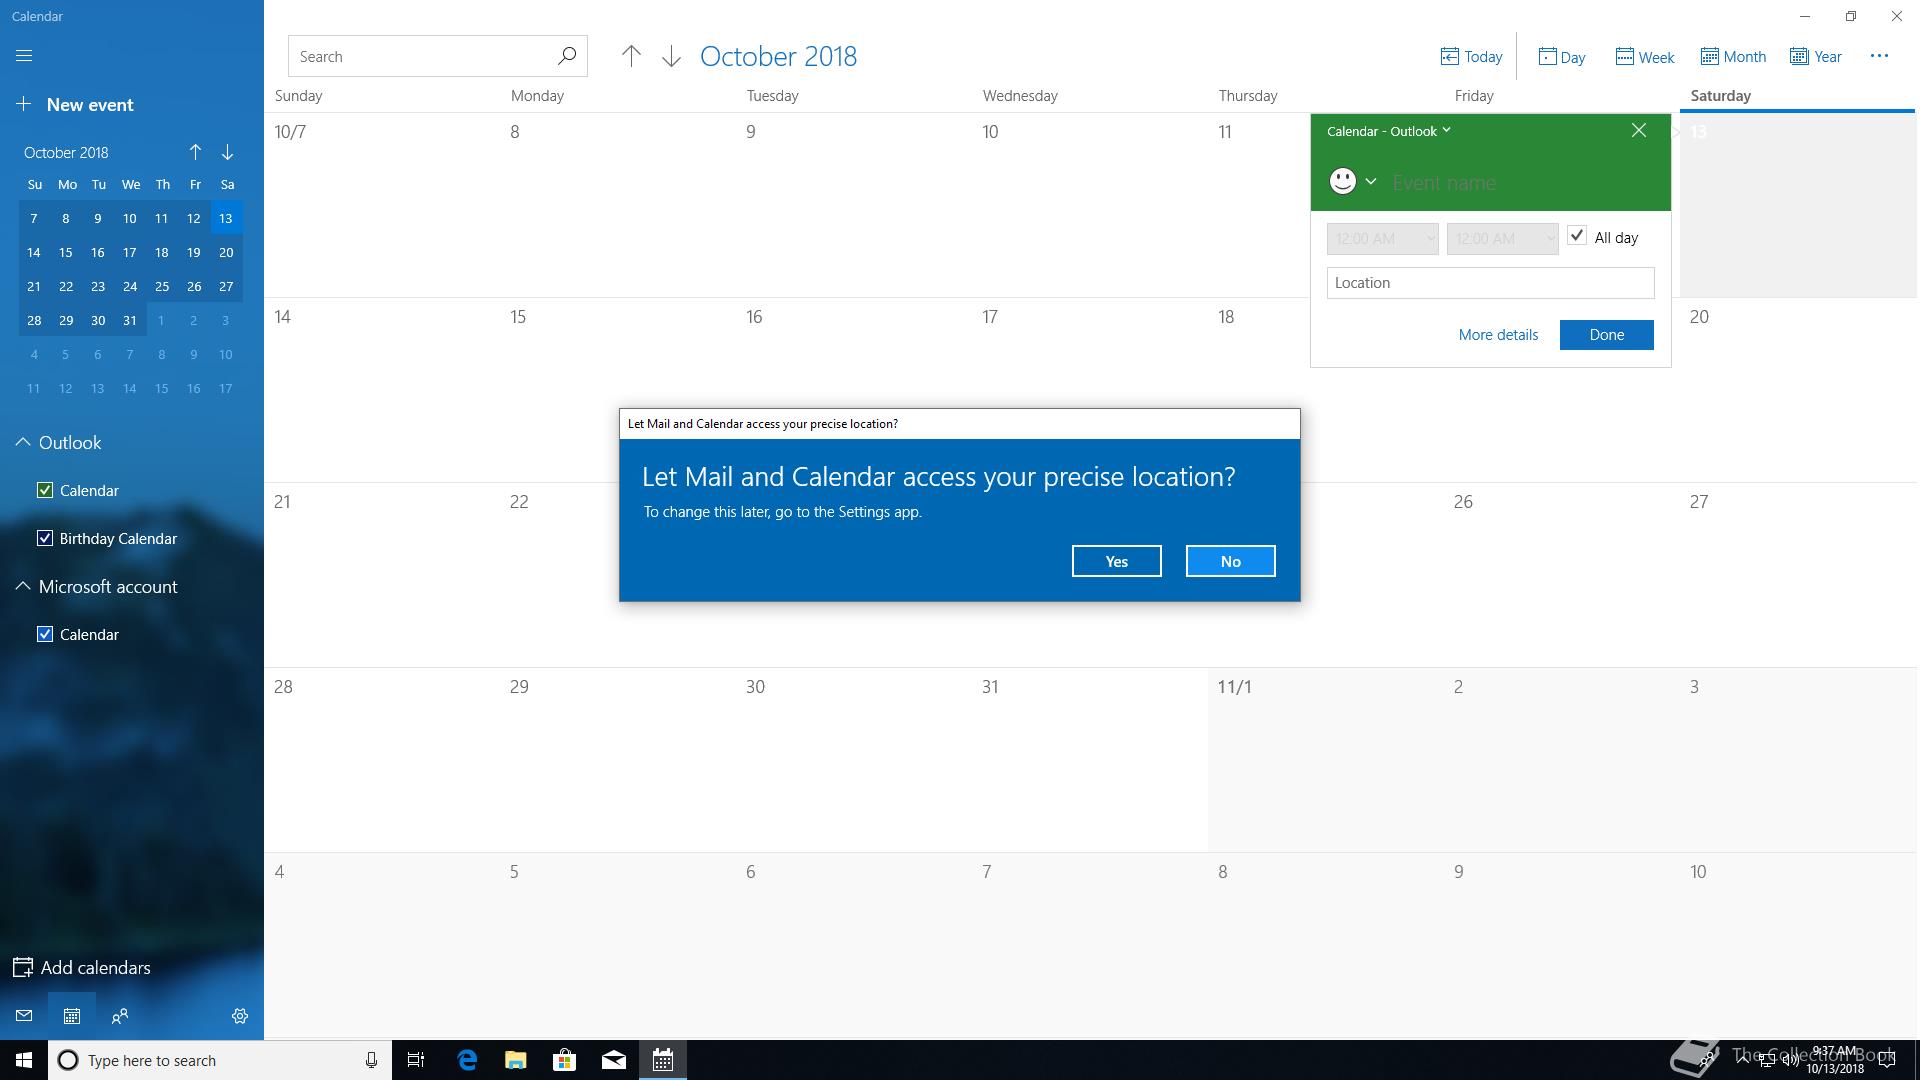
Task: Launch Microsoft Edge from taskbar
Action: point(467,1060)
